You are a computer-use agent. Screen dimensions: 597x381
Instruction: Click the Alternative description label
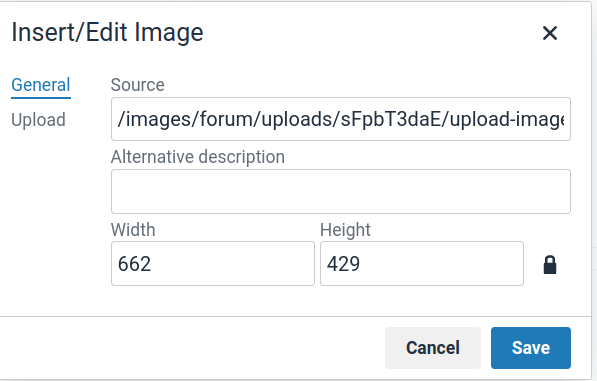pyautogui.click(x=198, y=157)
